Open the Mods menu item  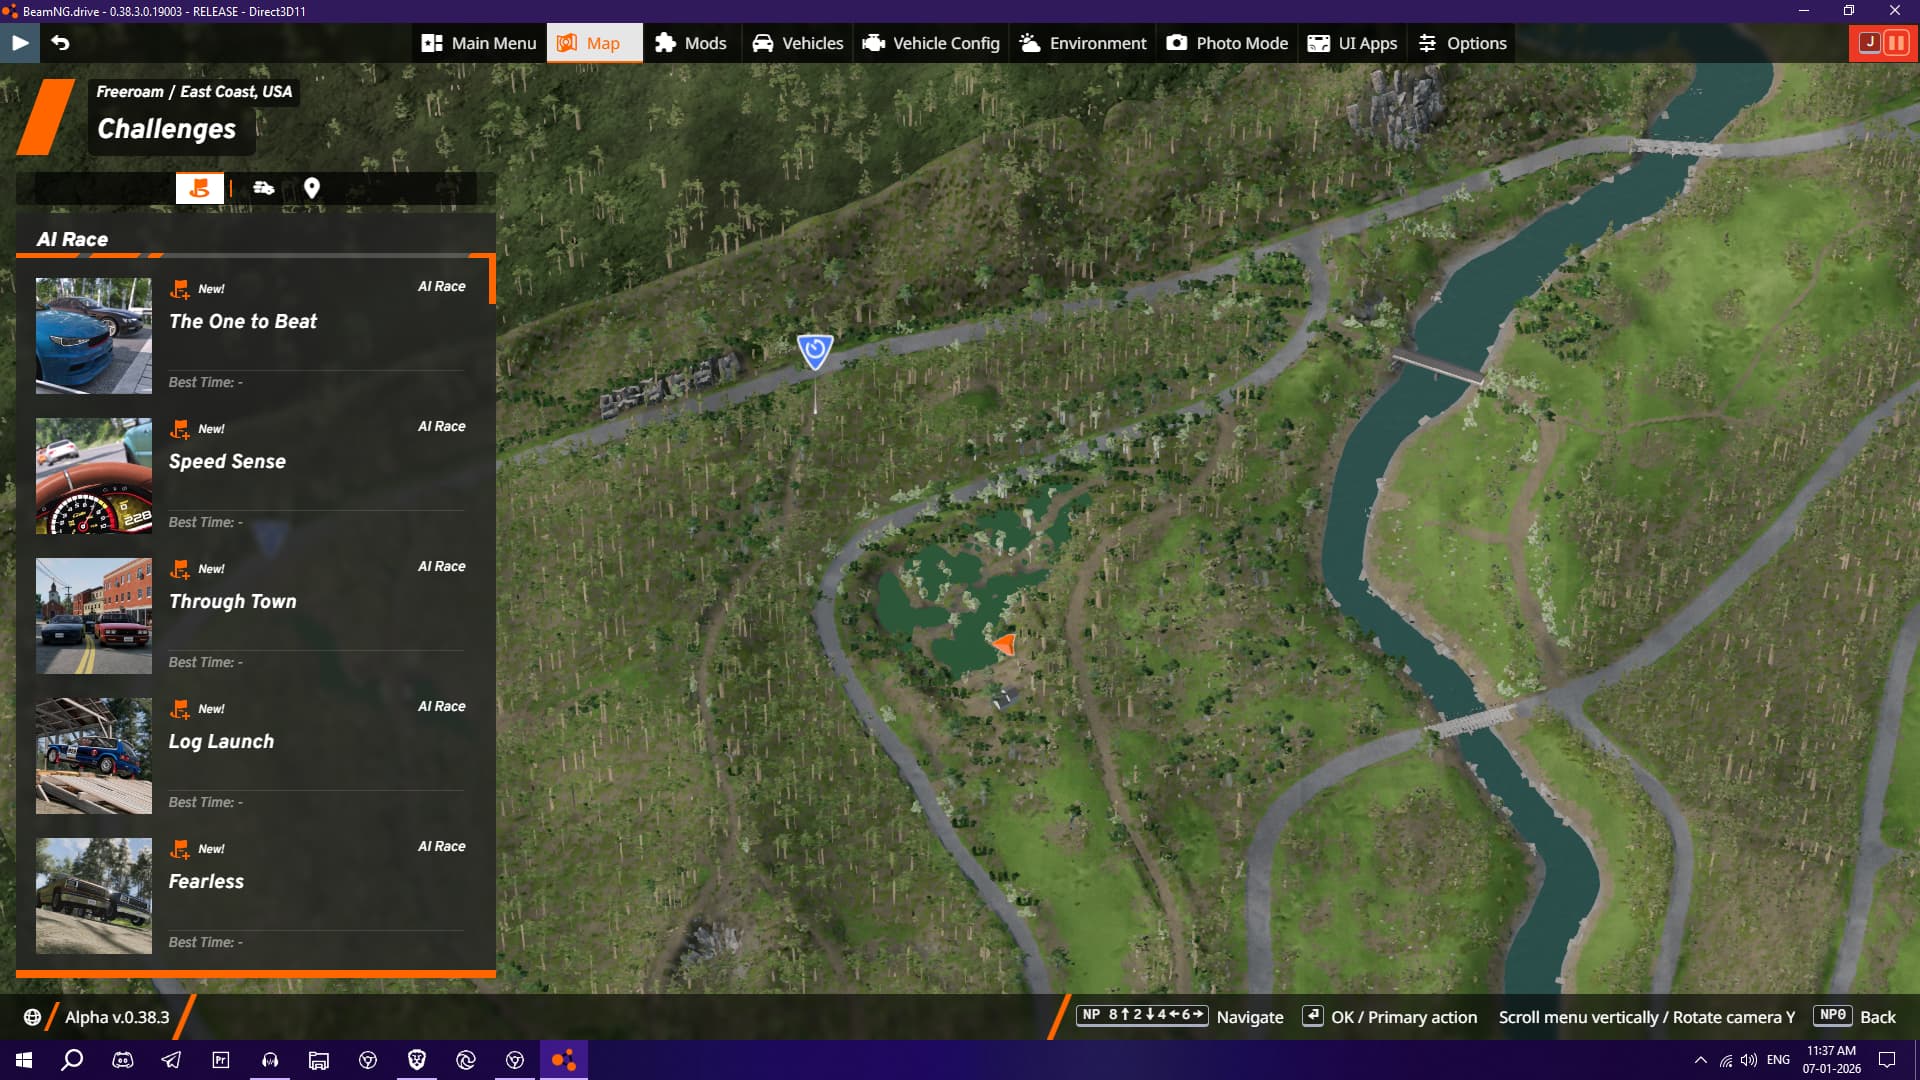(691, 43)
